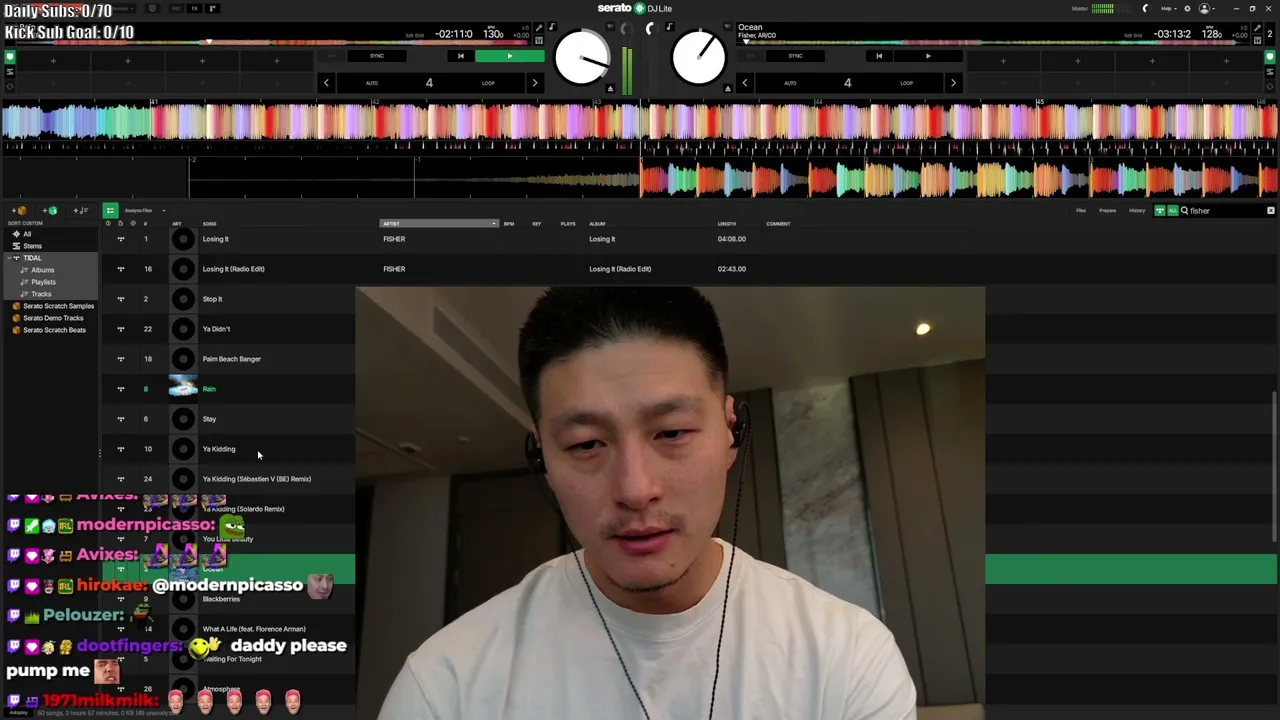
Task: Select cue points tab on right deck
Action: (1270, 57)
